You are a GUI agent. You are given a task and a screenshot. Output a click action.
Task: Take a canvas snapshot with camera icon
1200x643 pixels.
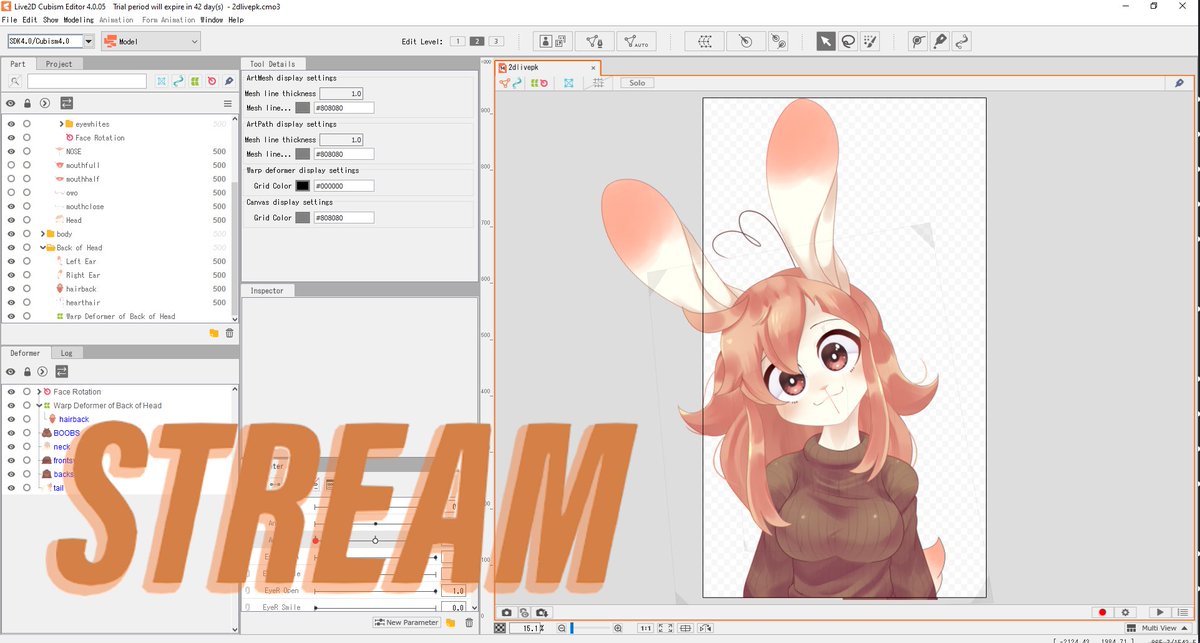pos(507,612)
